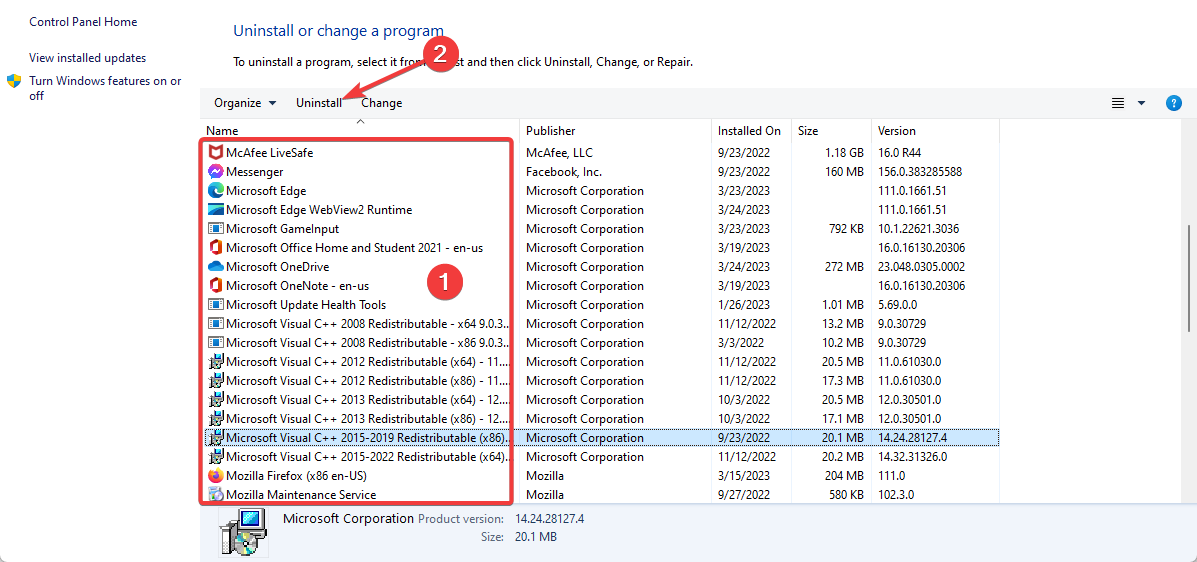The height and width of the screenshot is (562, 1197).
Task: Sort by the Publisher column header
Action: [615, 131]
